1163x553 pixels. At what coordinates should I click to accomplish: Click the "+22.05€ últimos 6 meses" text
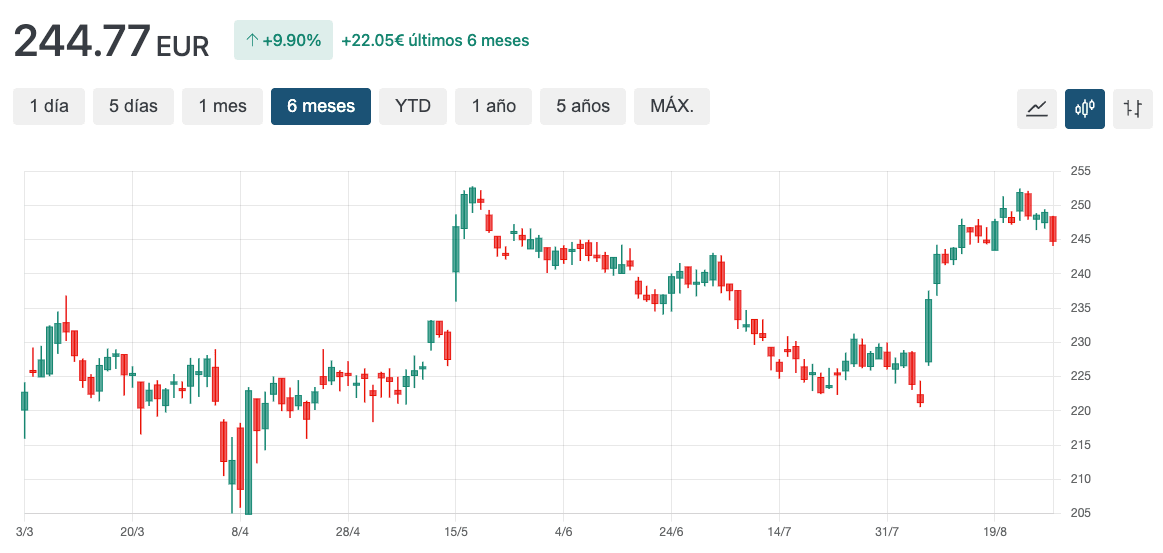click(435, 41)
